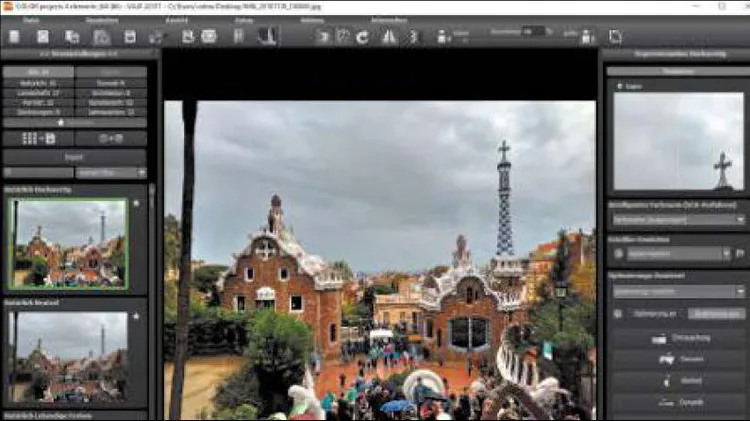Click the first toolbar icon below Datei
750x421 pixels.
(x=14, y=37)
